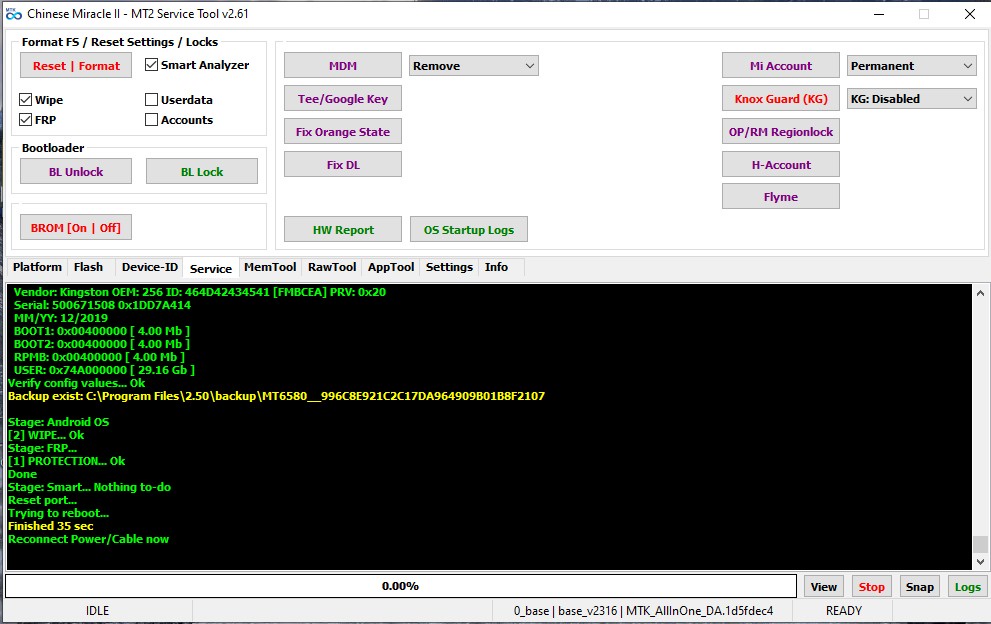This screenshot has height=624, width=991.
Task: Switch to the Platform tab
Action: pyautogui.click(x=37, y=267)
